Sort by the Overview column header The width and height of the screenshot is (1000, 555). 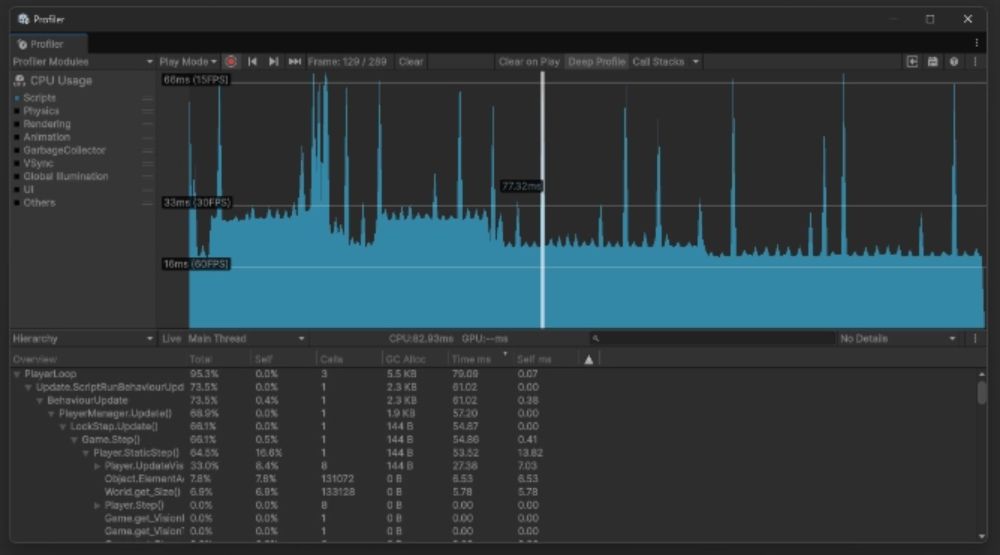coord(35,360)
